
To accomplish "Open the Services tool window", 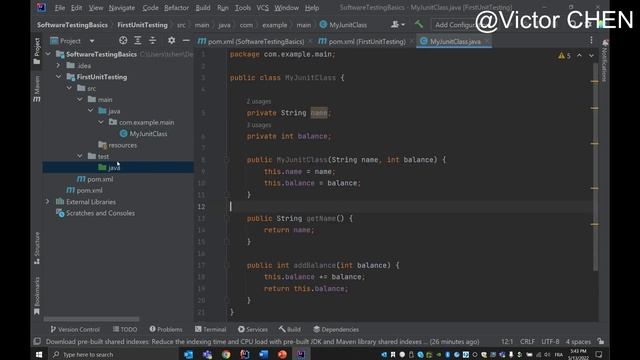I will (253, 329).
